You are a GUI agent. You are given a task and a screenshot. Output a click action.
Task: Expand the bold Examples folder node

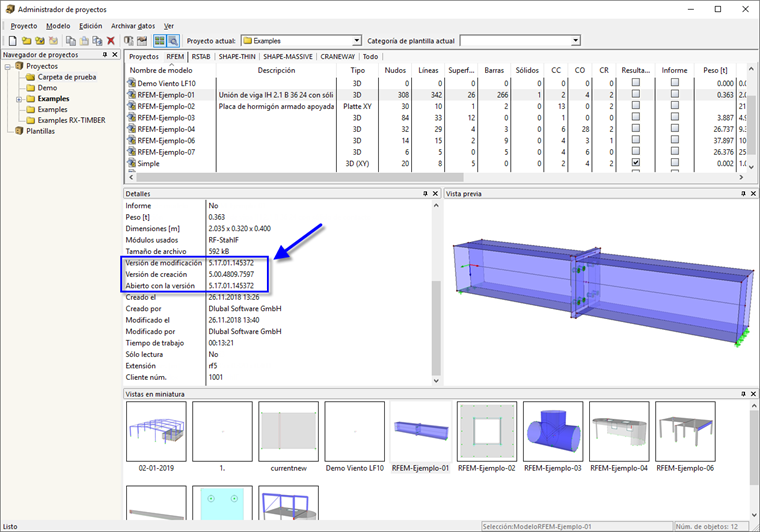pos(19,99)
